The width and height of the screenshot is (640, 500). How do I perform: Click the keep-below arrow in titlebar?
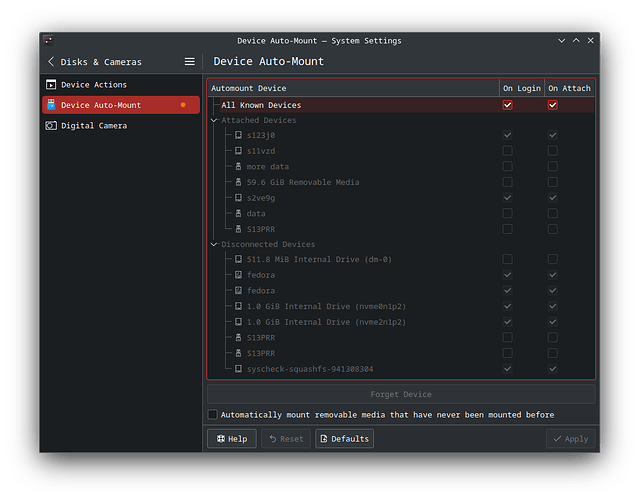click(x=562, y=40)
